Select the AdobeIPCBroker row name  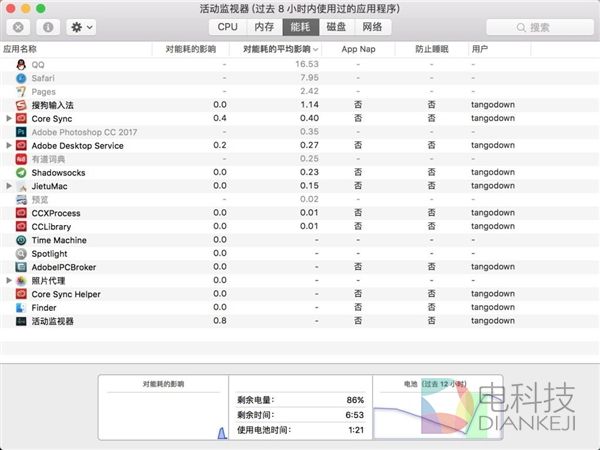(64, 267)
